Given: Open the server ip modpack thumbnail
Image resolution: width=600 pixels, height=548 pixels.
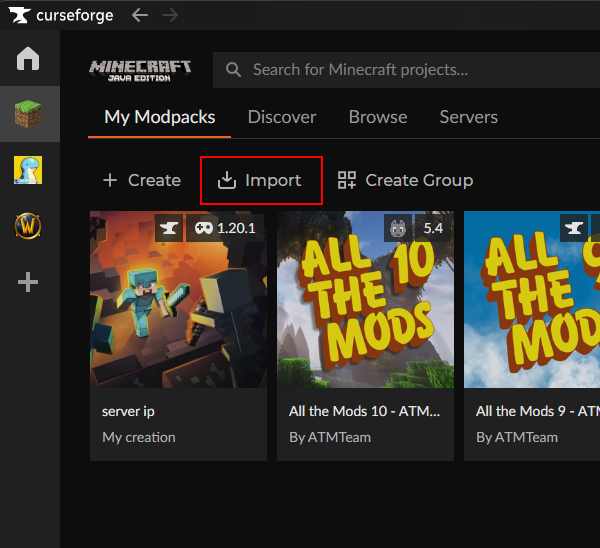Looking at the screenshot, I should [x=178, y=300].
